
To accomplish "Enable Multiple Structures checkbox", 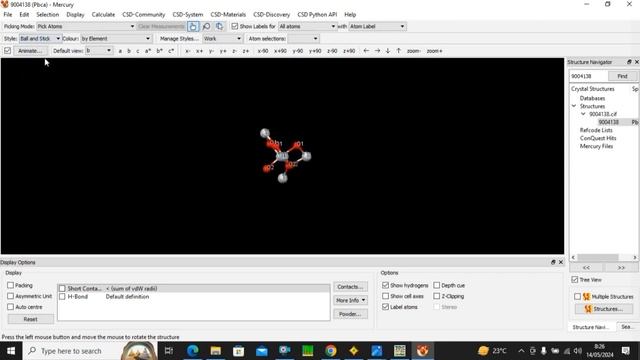I will click(577, 297).
